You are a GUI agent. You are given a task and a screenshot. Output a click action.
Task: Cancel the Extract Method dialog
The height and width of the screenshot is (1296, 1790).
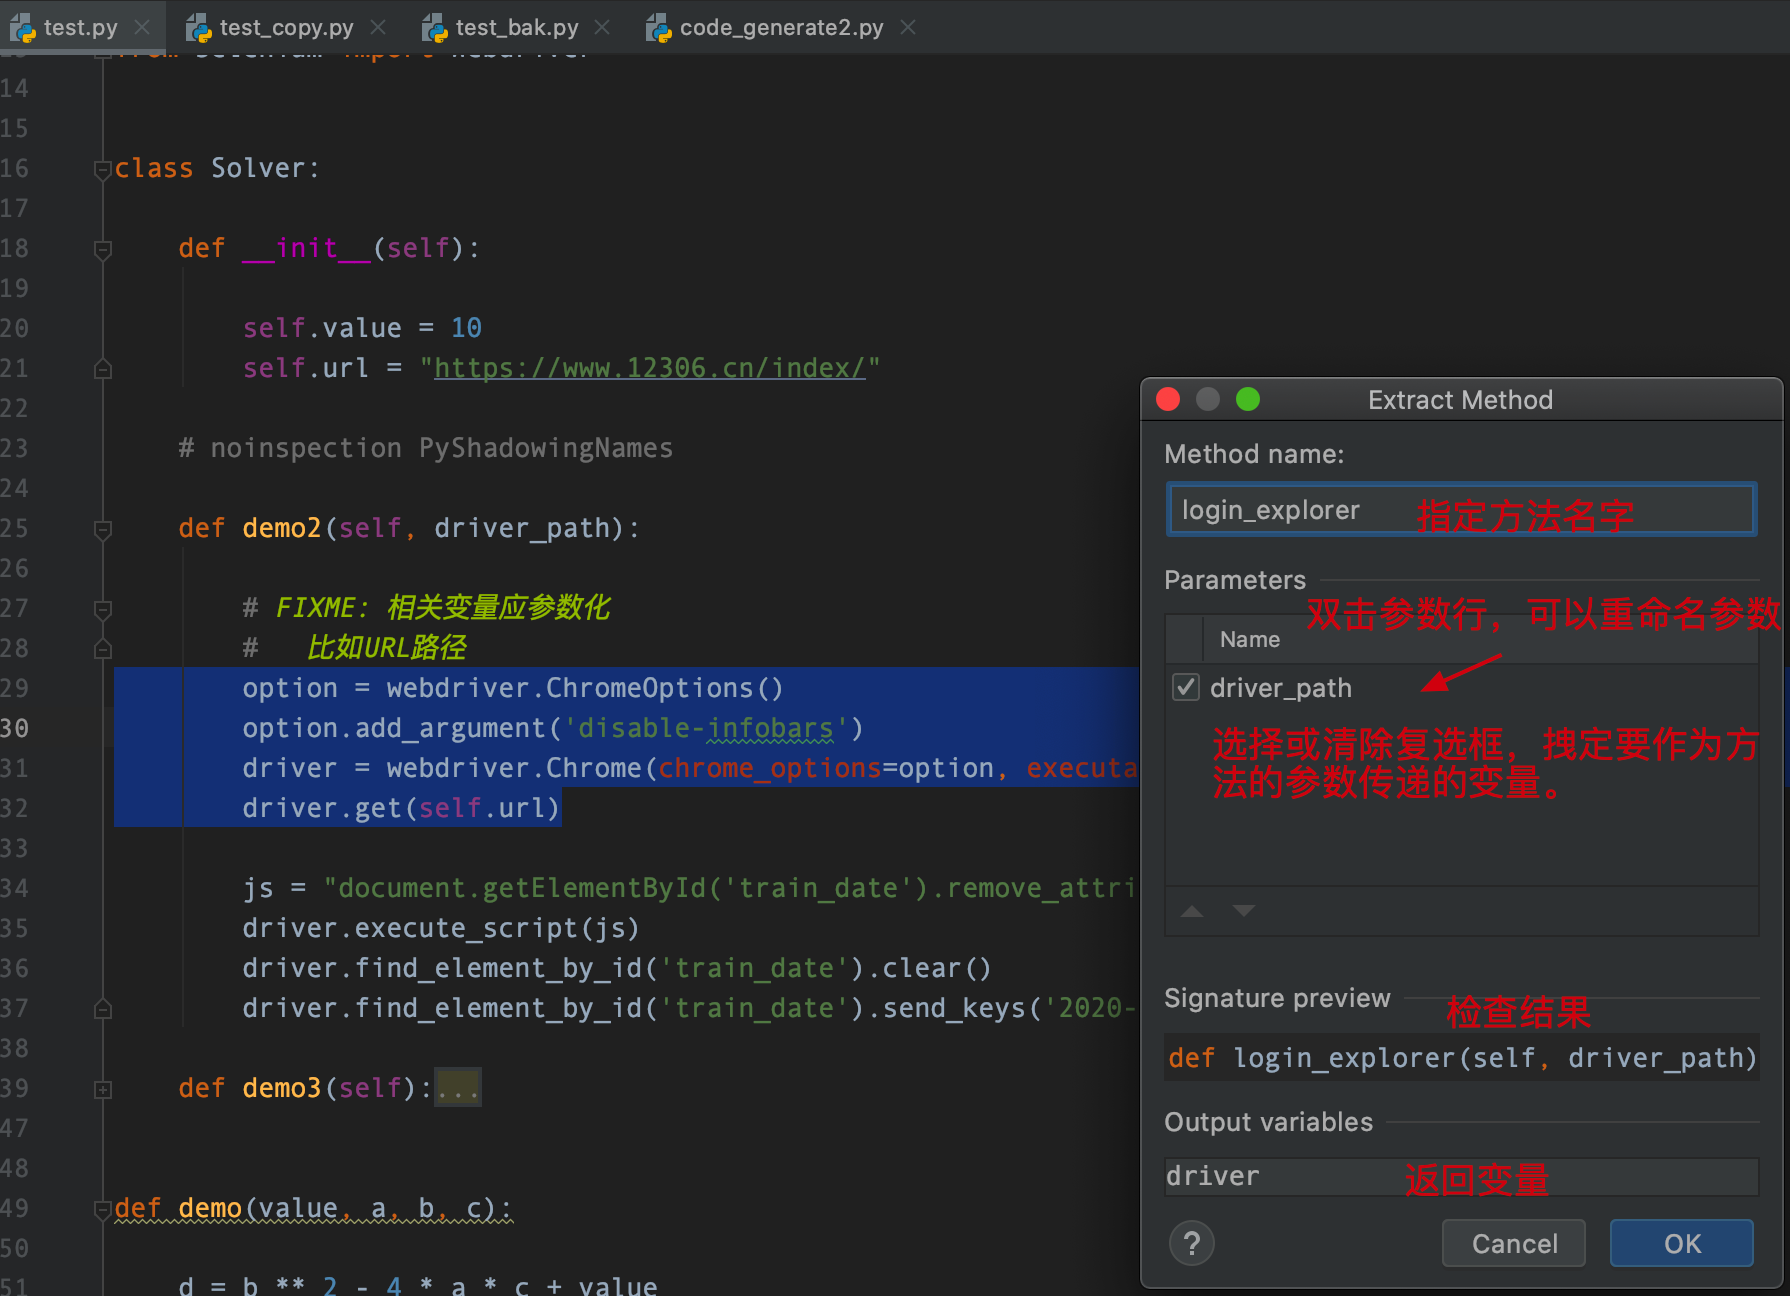pyautogui.click(x=1514, y=1243)
